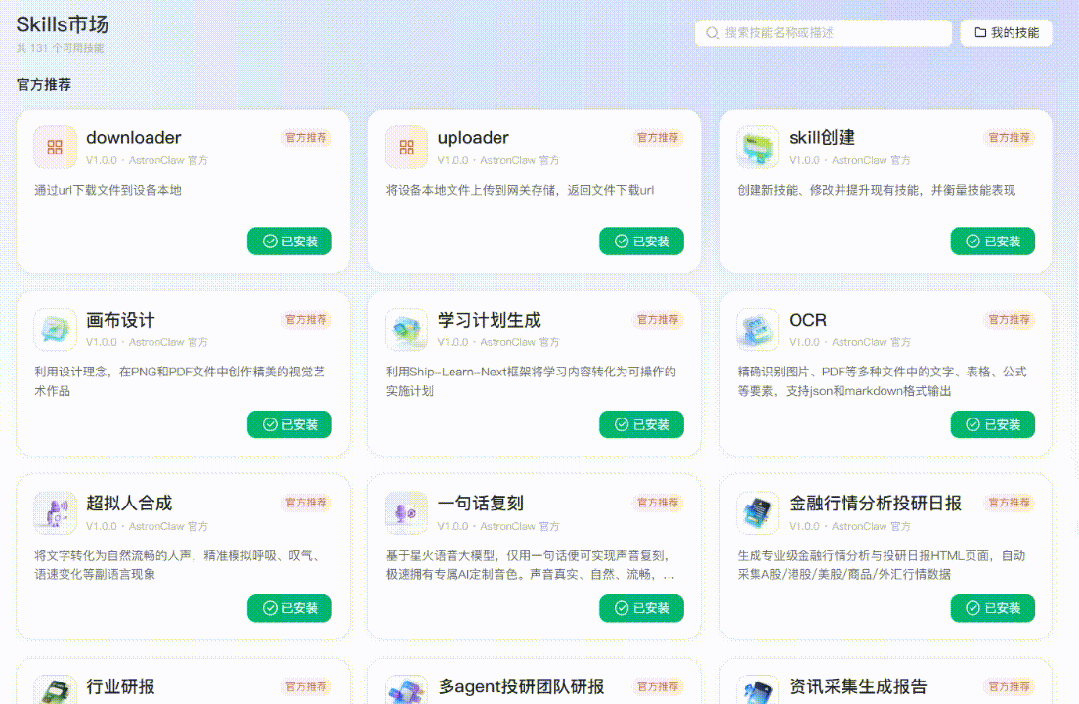Image resolution: width=1079 pixels, height=704 pixels.
Task: Click the 已安装 button on downloader card
Action: [x=289, y=241]
